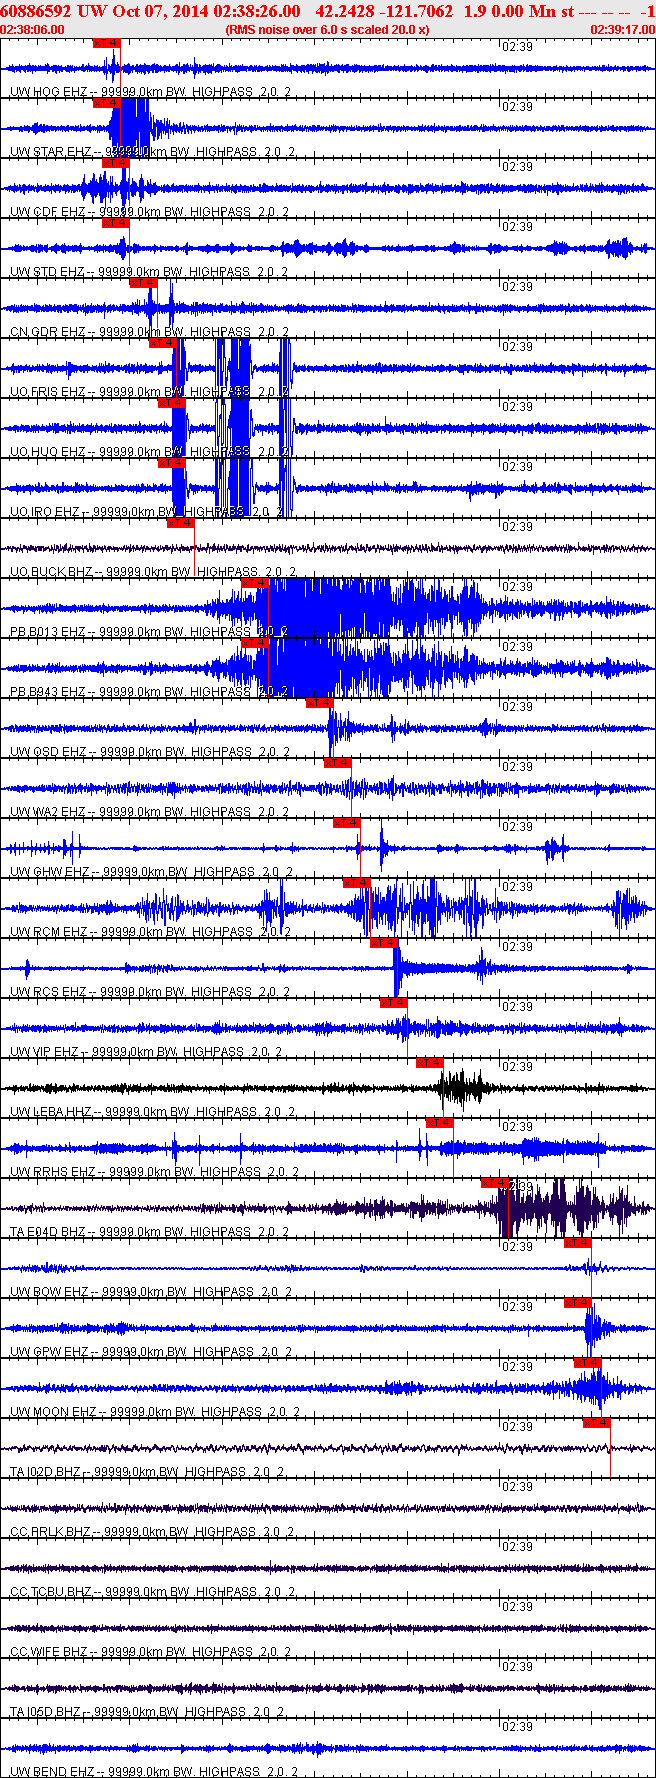The image size is (656, 1778).
Task: Click the event ID 60886592 in header
Action: 35,11
